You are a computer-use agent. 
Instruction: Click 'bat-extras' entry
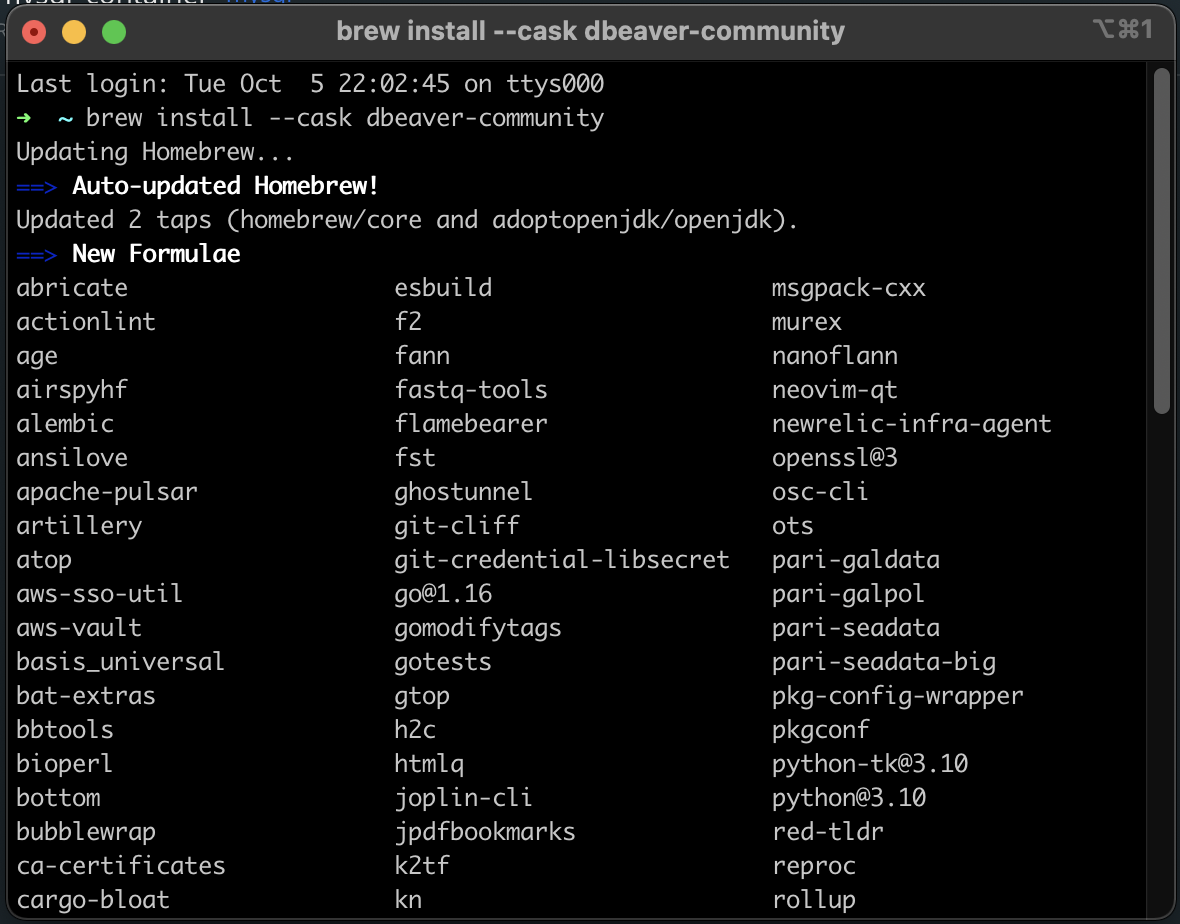86,696
